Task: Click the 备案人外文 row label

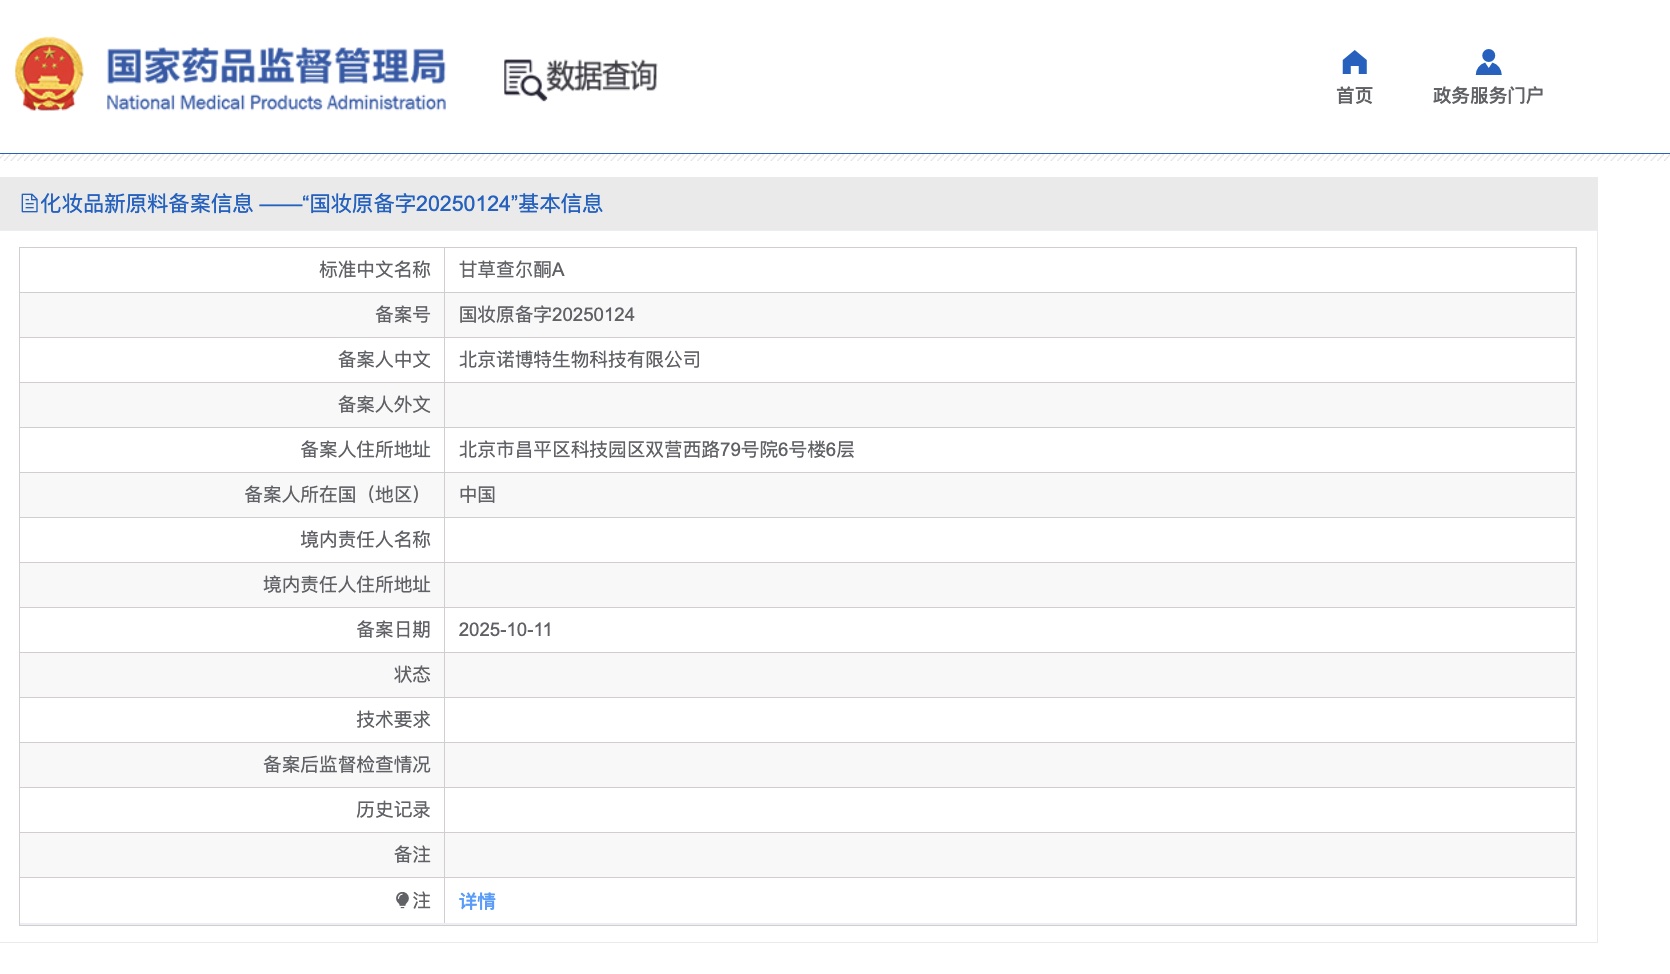Action: point(384,405)
